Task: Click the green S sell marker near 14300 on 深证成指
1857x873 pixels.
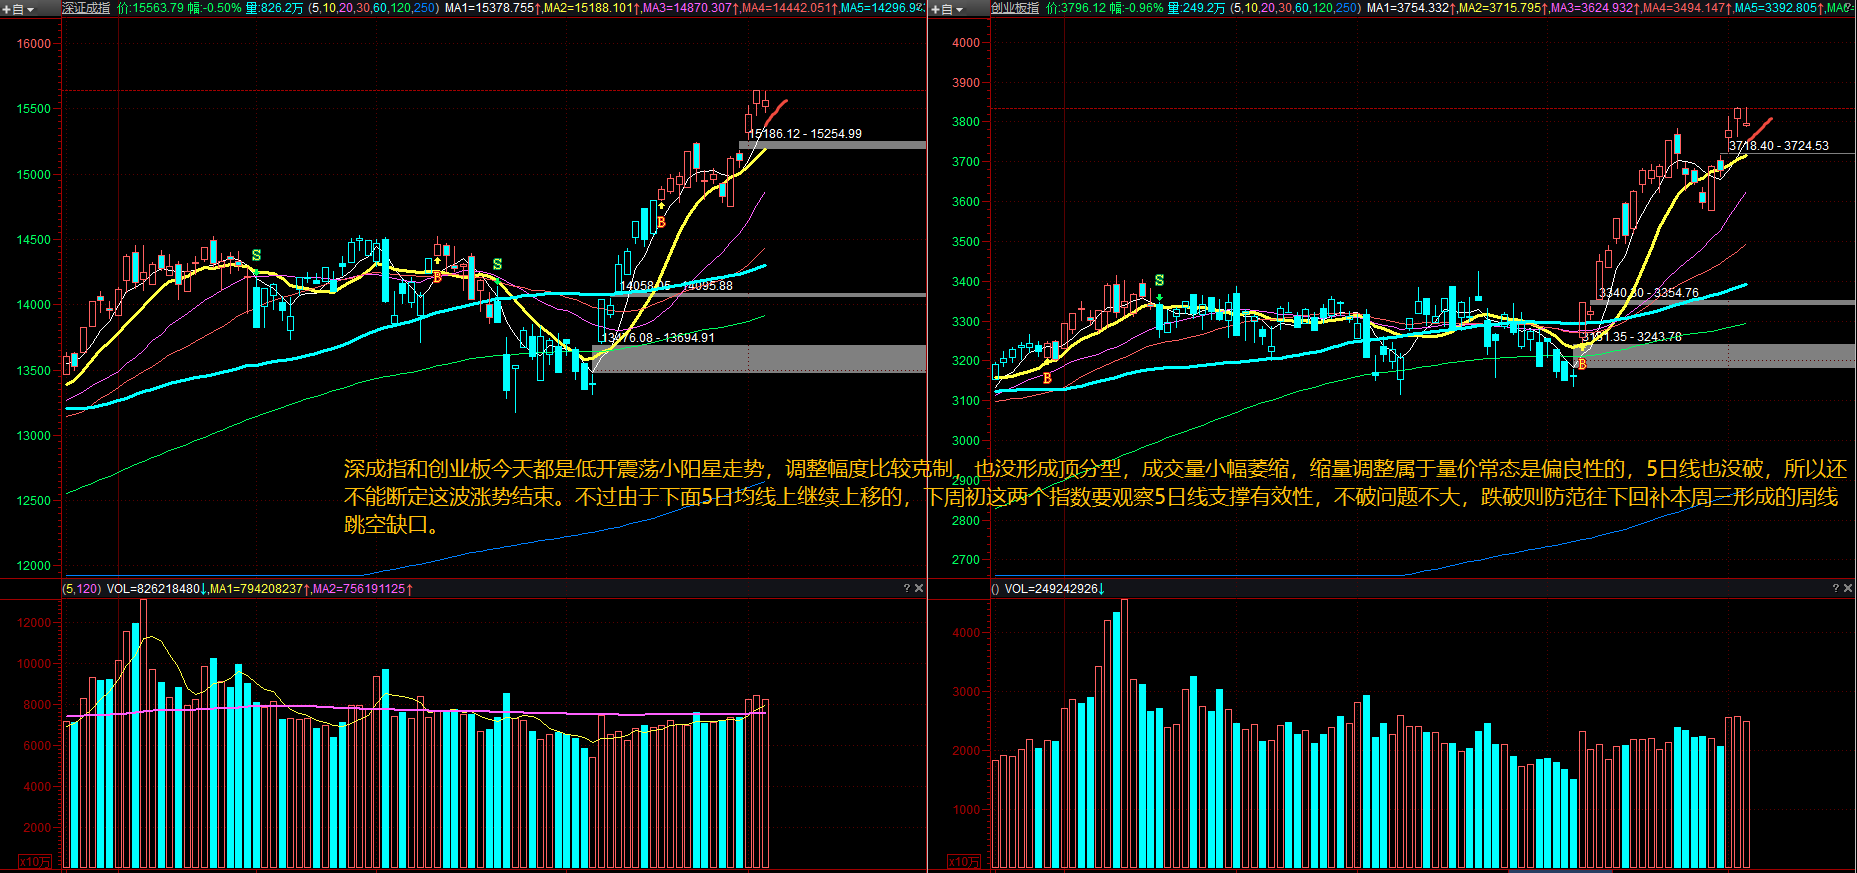Action: click(497, 264)
